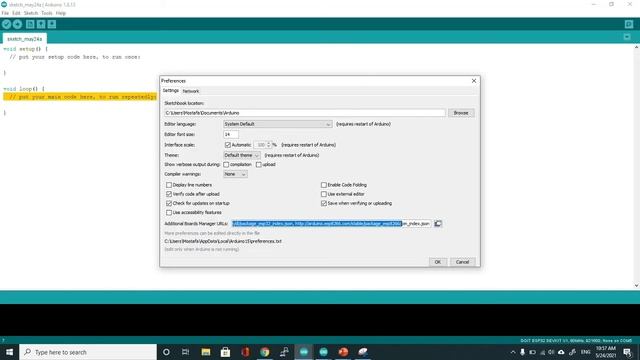
Task: Click the battery tray icon
Action: (532, 352)
